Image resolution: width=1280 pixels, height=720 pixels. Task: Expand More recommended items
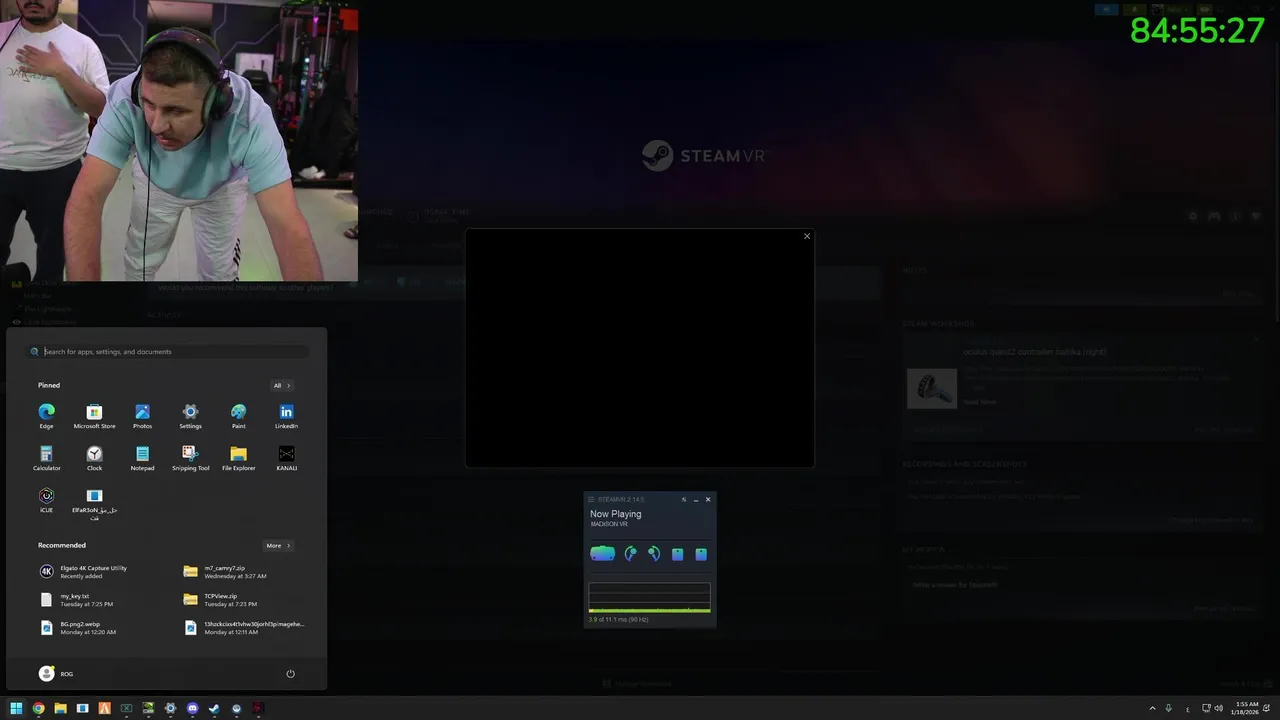[278, 545]
